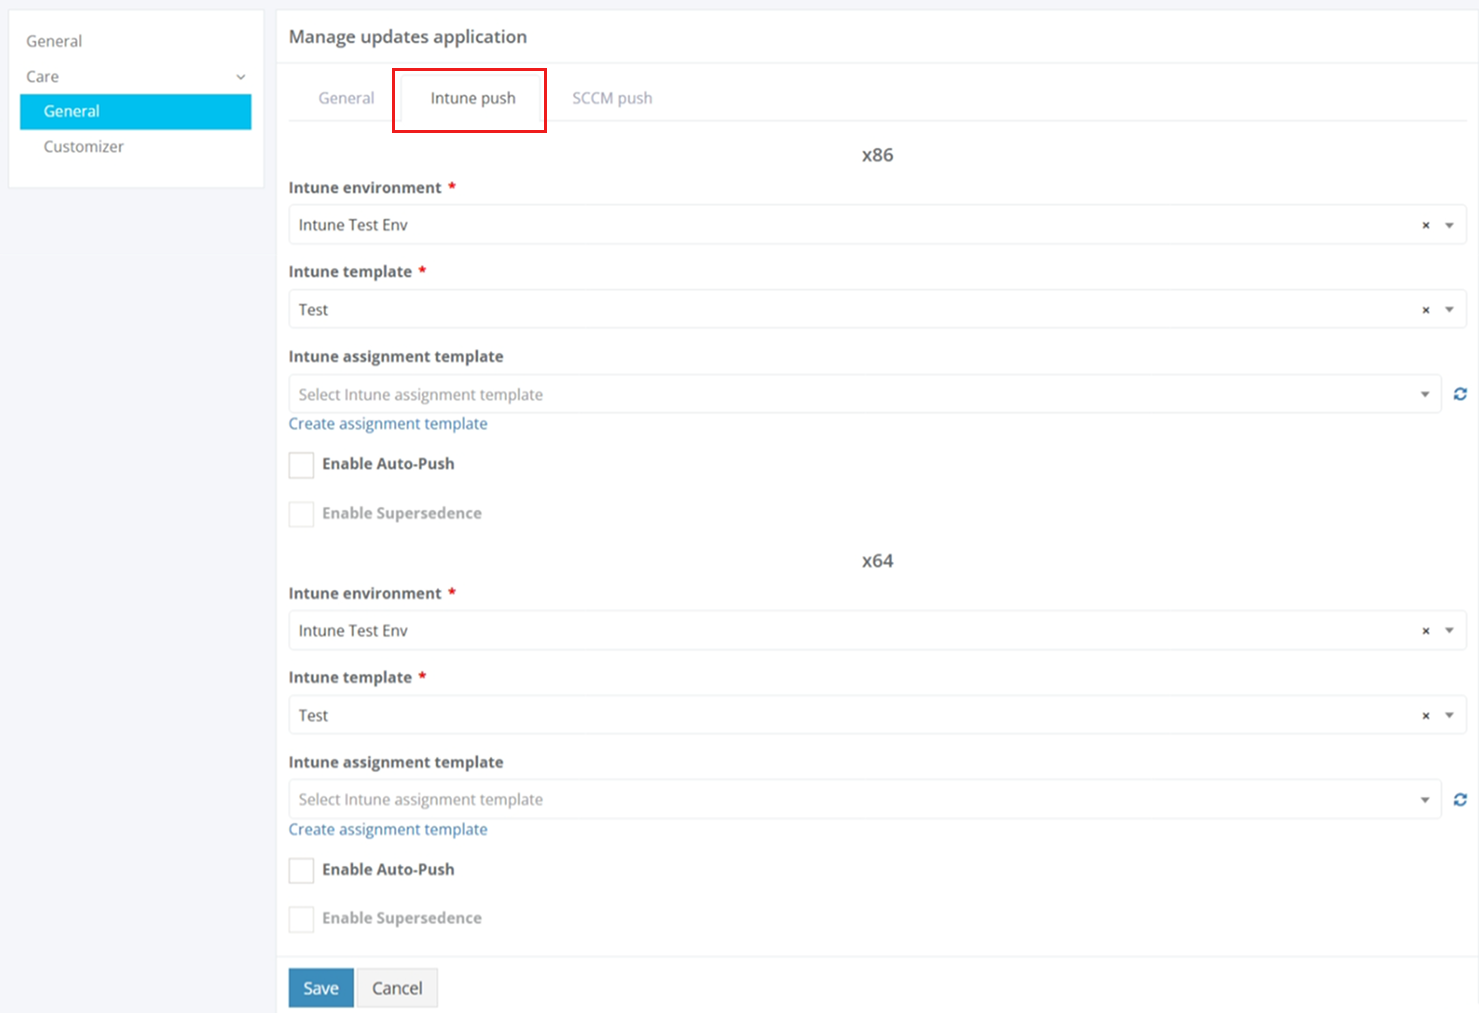Image resolution: width=1479 pixels, height=1013 pixels.
Task: Click the x64 section heading
Action: coord(878,561)
